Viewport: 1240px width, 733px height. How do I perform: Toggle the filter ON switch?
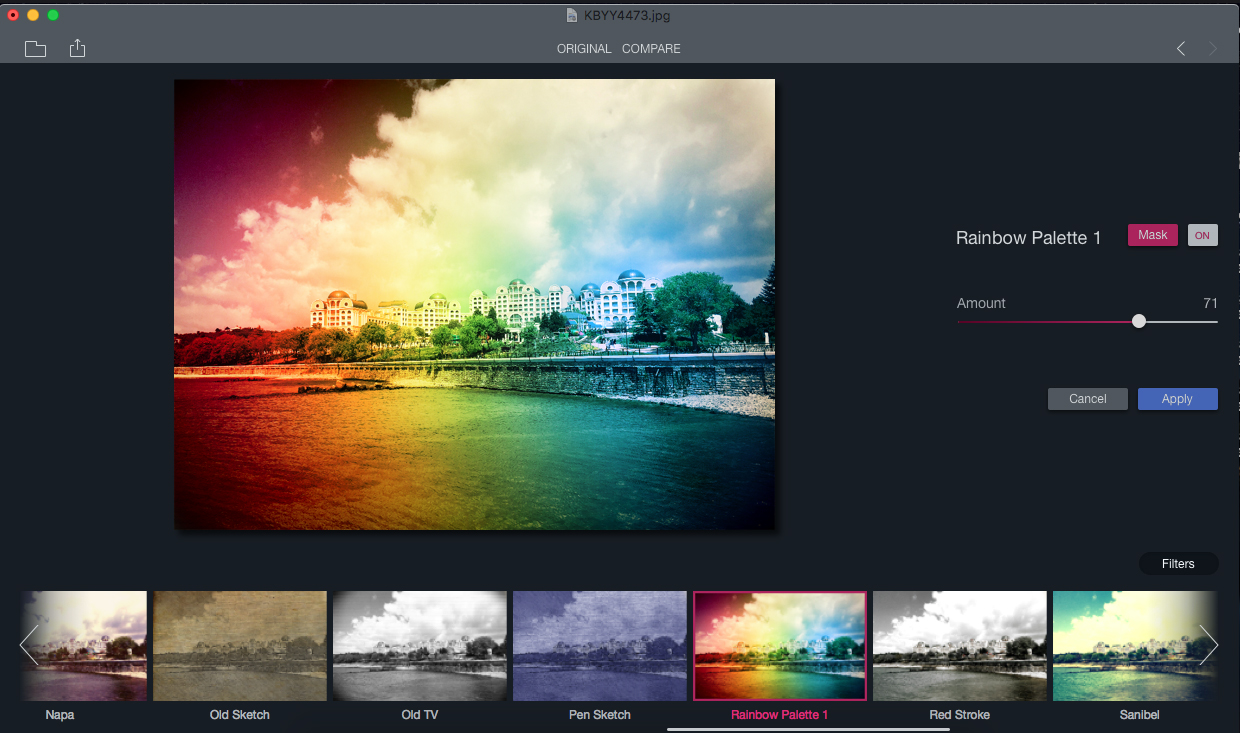pos(1202,235)
